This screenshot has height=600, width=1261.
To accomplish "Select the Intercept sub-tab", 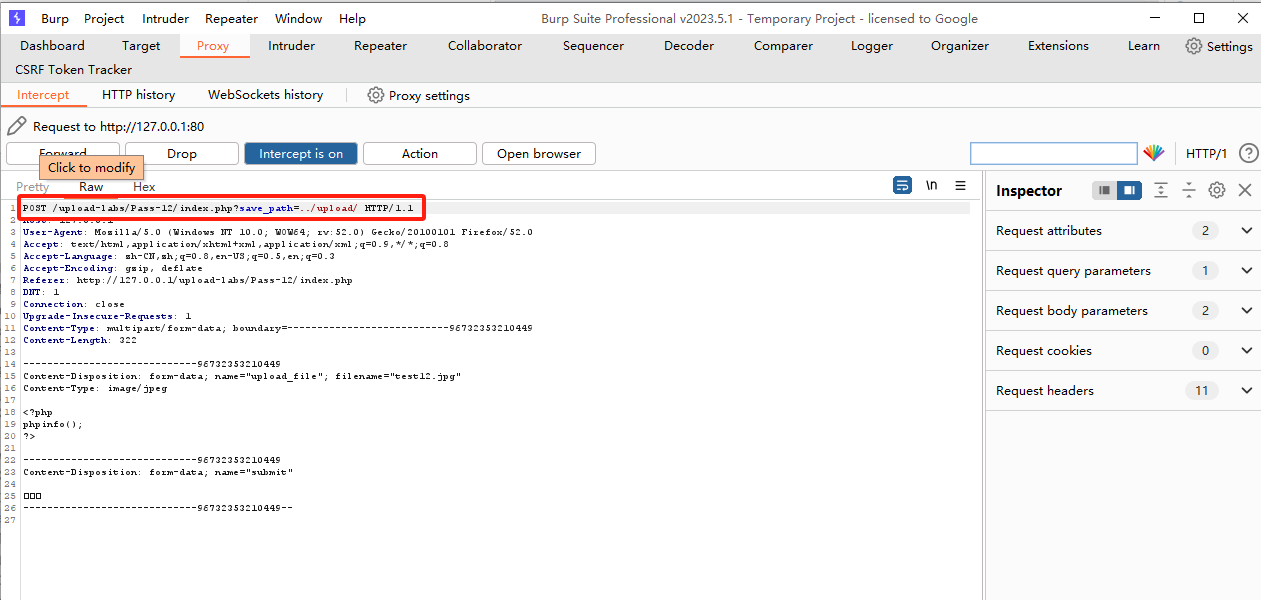I will [x=43, y=95].
